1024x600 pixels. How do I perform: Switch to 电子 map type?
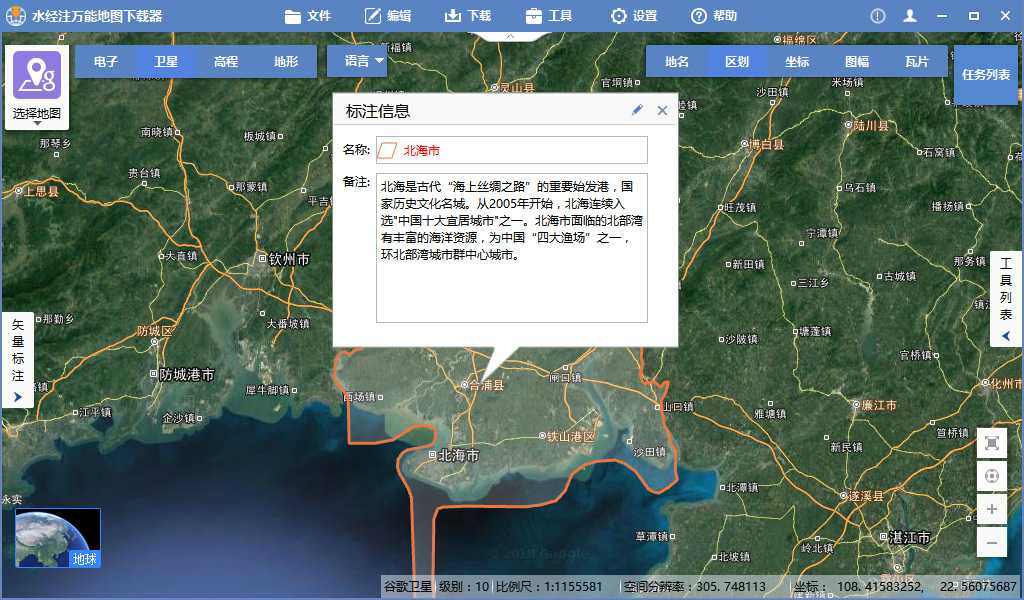(105, 61)
